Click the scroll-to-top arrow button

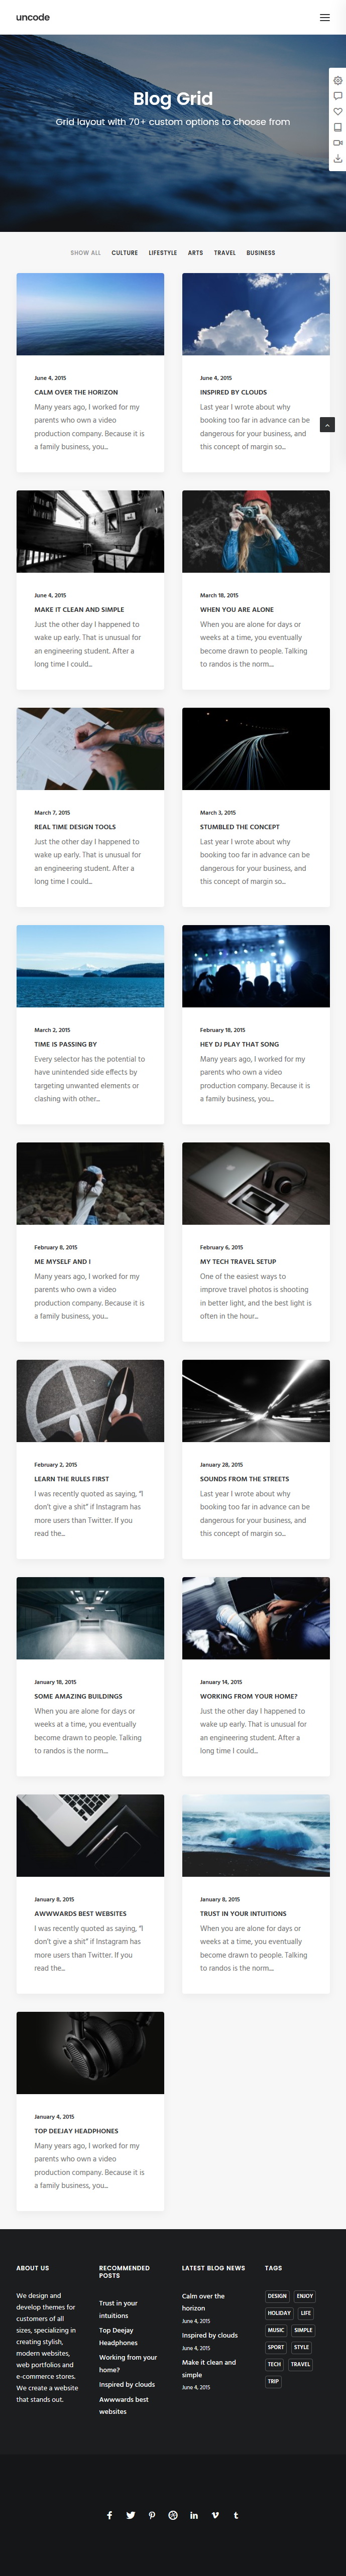tap(327, 425)
